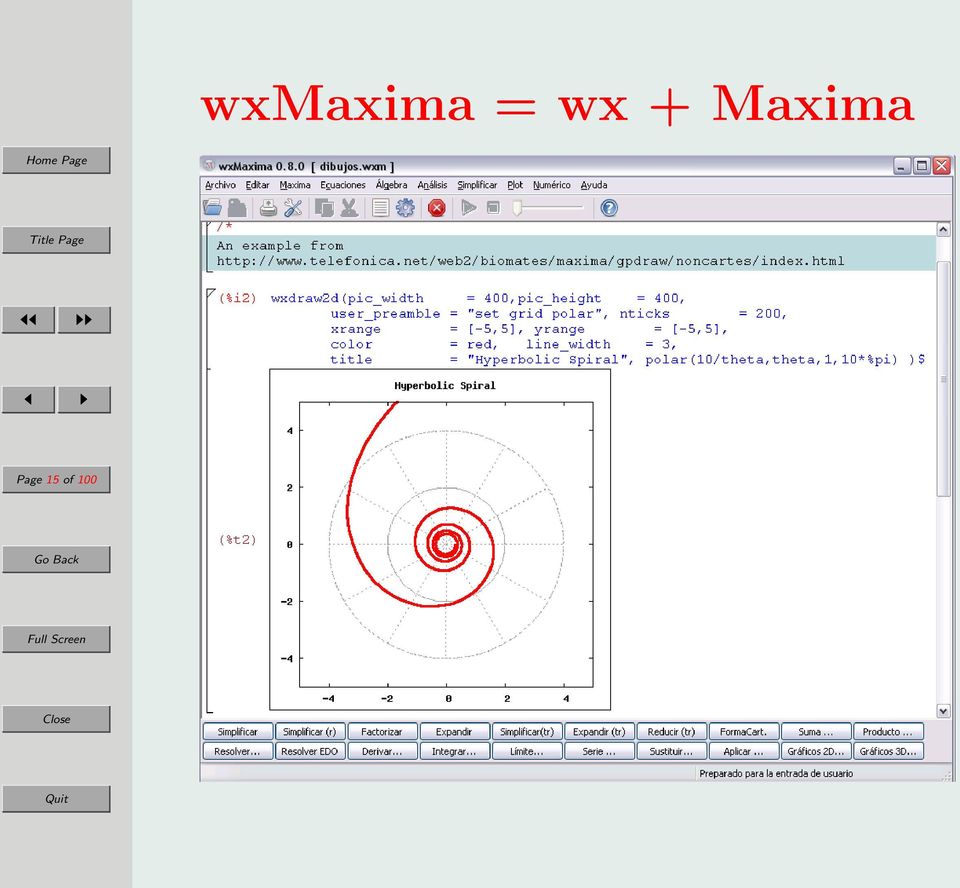Click the Gráficos 2D... button
The image size is (960, 888).
pyautogui.click(x=816, y=751)
